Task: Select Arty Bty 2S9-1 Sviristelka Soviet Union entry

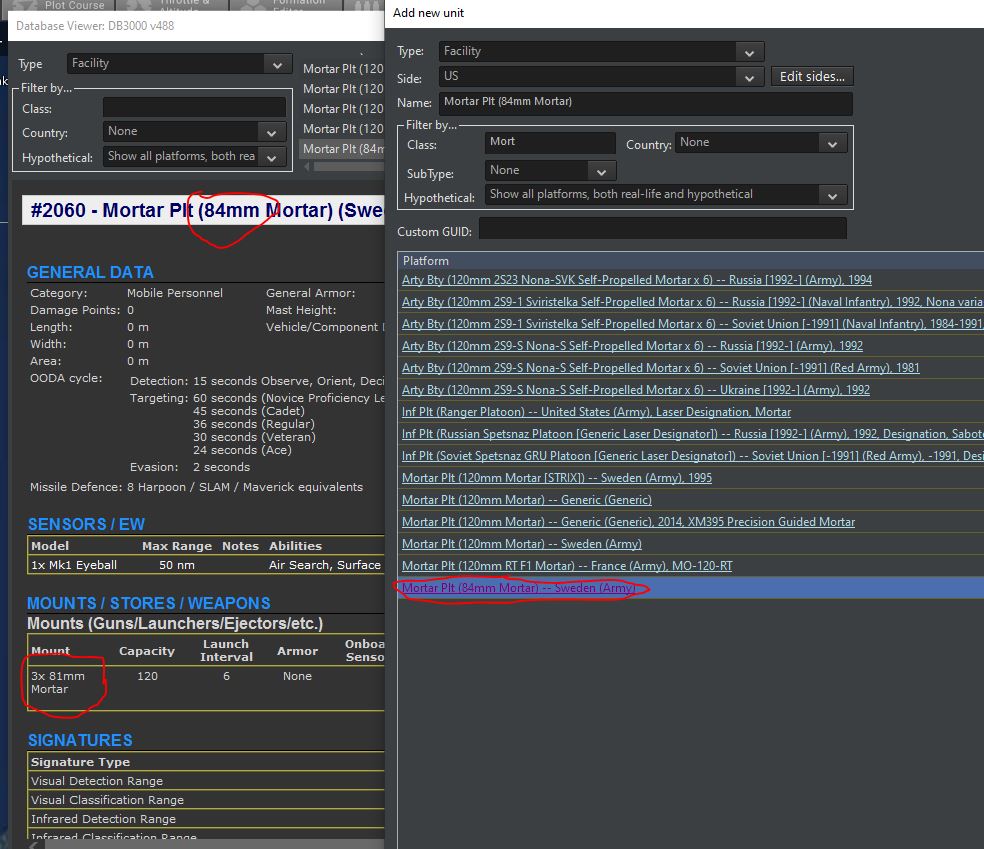Action: [692, 324]
